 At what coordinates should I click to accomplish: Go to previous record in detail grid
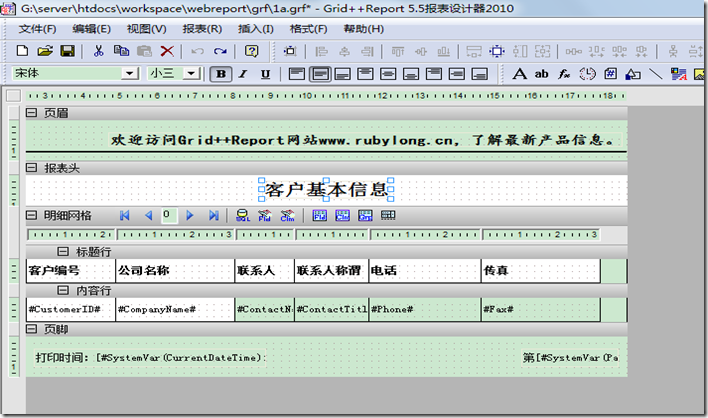(x=148, y=215)
